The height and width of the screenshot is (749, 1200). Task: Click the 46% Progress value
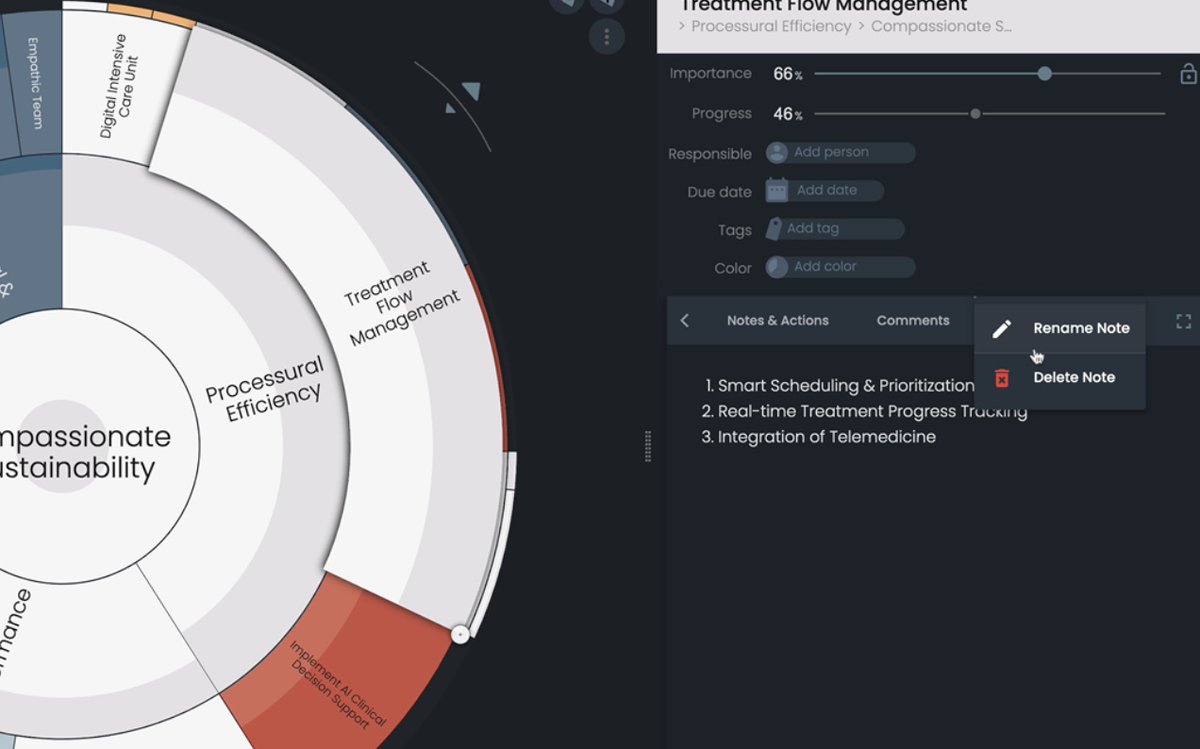[x=787, y=114]
